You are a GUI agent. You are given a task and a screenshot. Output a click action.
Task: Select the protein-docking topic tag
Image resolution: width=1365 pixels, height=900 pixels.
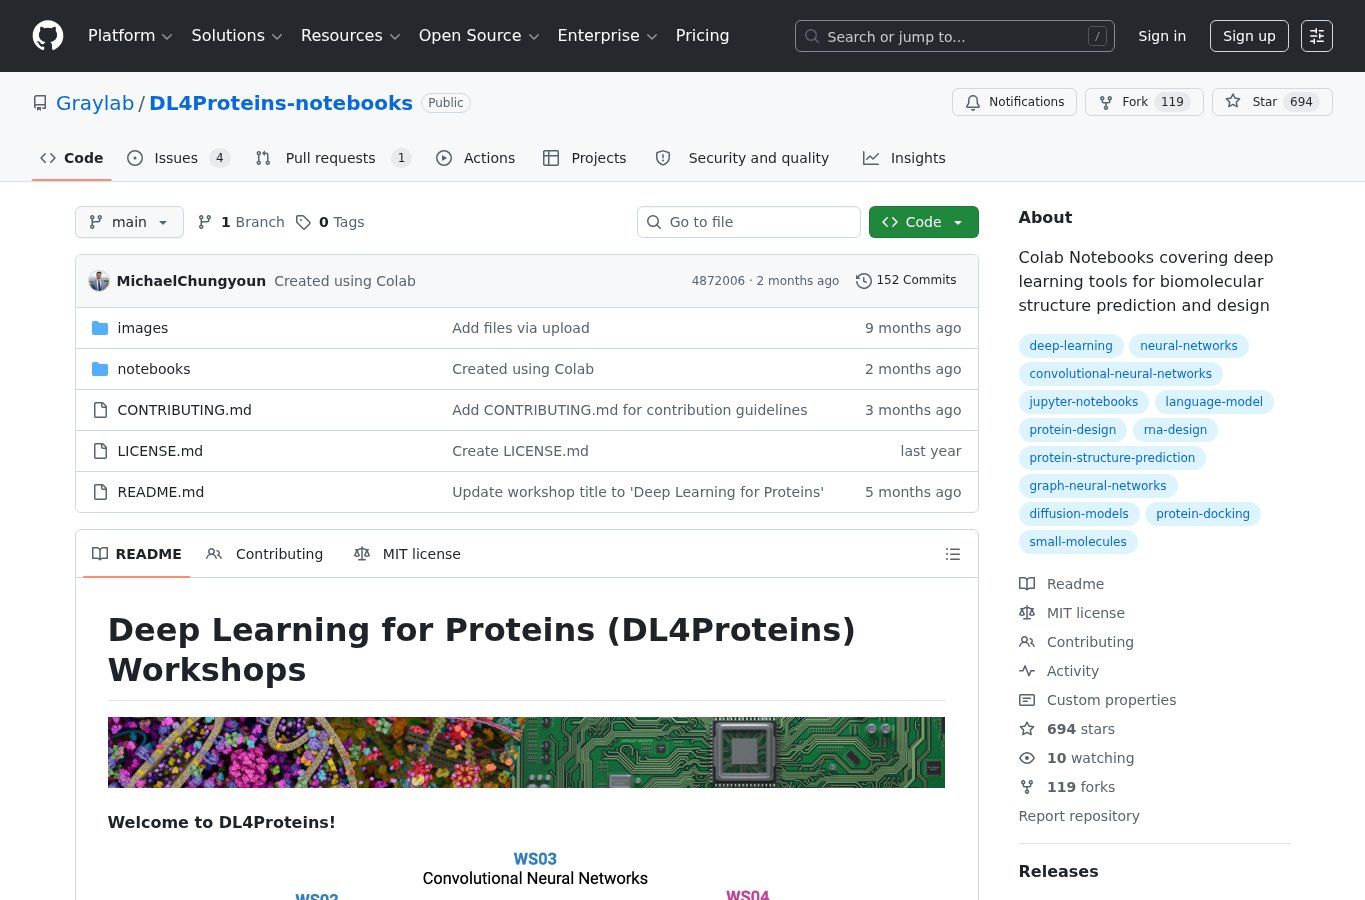tap(1203, 514)
